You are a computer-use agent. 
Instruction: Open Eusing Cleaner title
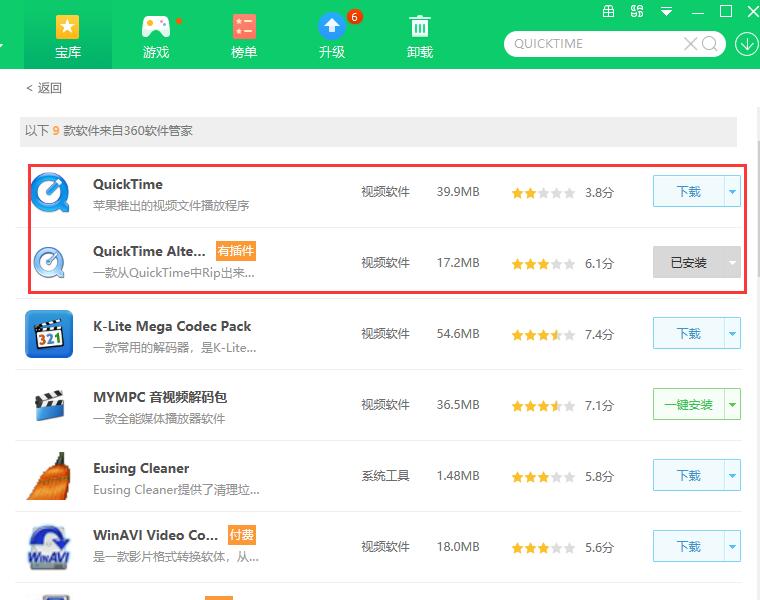(x=141, y=468)
